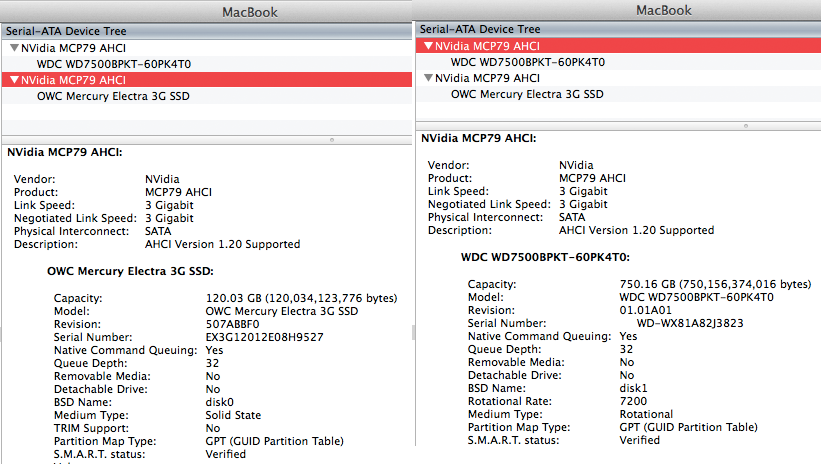Click Model value WDC WD7500BPKT-60PK4T0
Image resolution: width=821 pixels, height=464 pixels.
click(696, 297)
